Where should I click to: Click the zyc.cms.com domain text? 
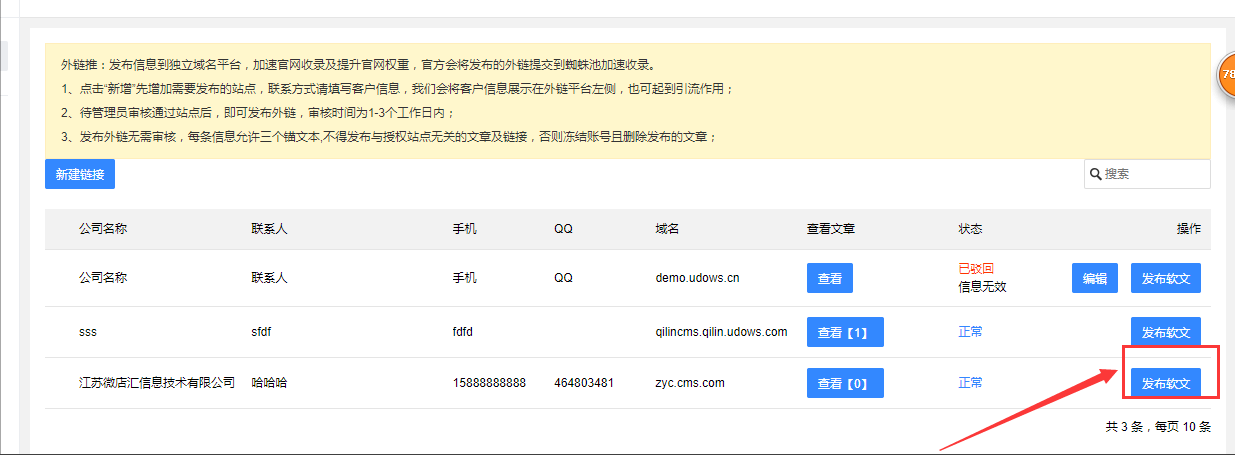coord(690,383)
